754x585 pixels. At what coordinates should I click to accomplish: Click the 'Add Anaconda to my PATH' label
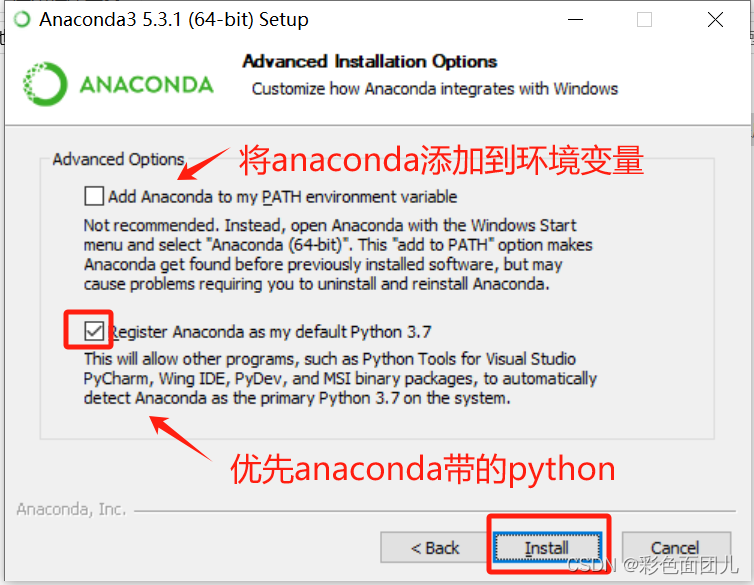tap(283, 197)
